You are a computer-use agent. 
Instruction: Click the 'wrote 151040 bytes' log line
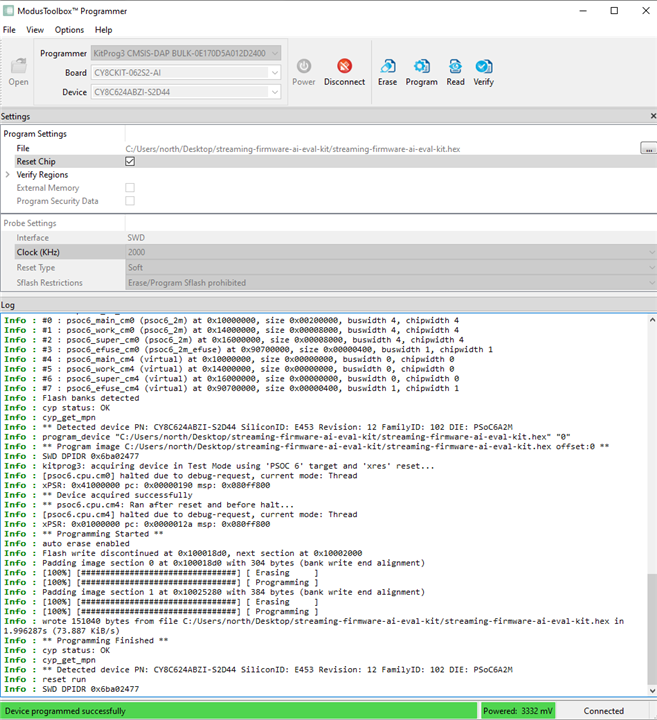pyautogui.click(x=314, y=626)
